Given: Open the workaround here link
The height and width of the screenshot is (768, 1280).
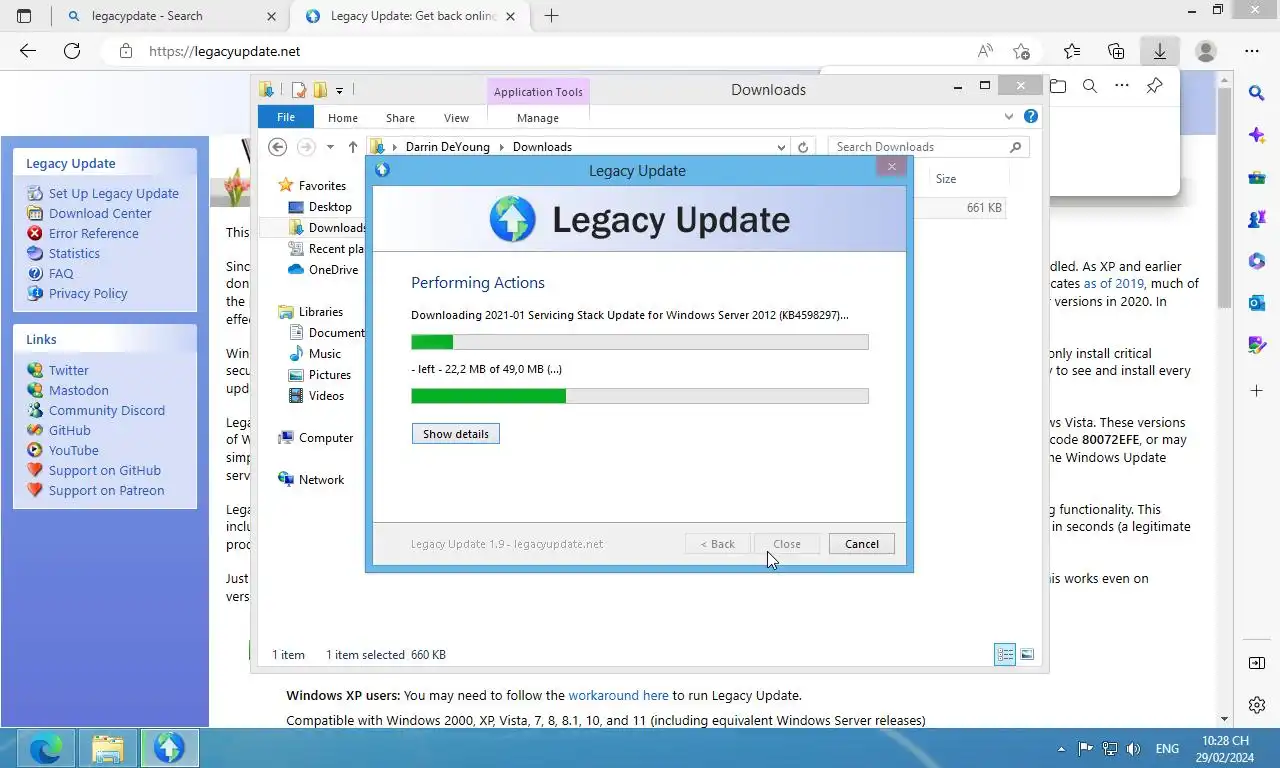Looking at the screenshot, I should [618, 695].
